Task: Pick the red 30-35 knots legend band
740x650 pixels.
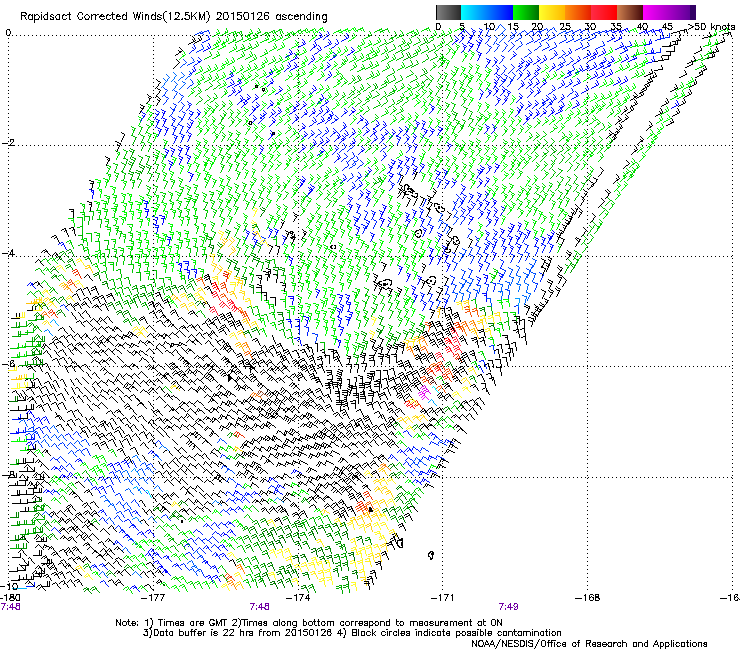Action: coord(604,12)
